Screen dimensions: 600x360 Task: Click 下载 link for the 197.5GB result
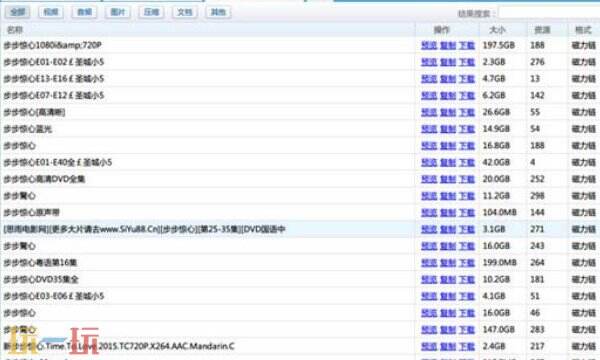[467, 46]
